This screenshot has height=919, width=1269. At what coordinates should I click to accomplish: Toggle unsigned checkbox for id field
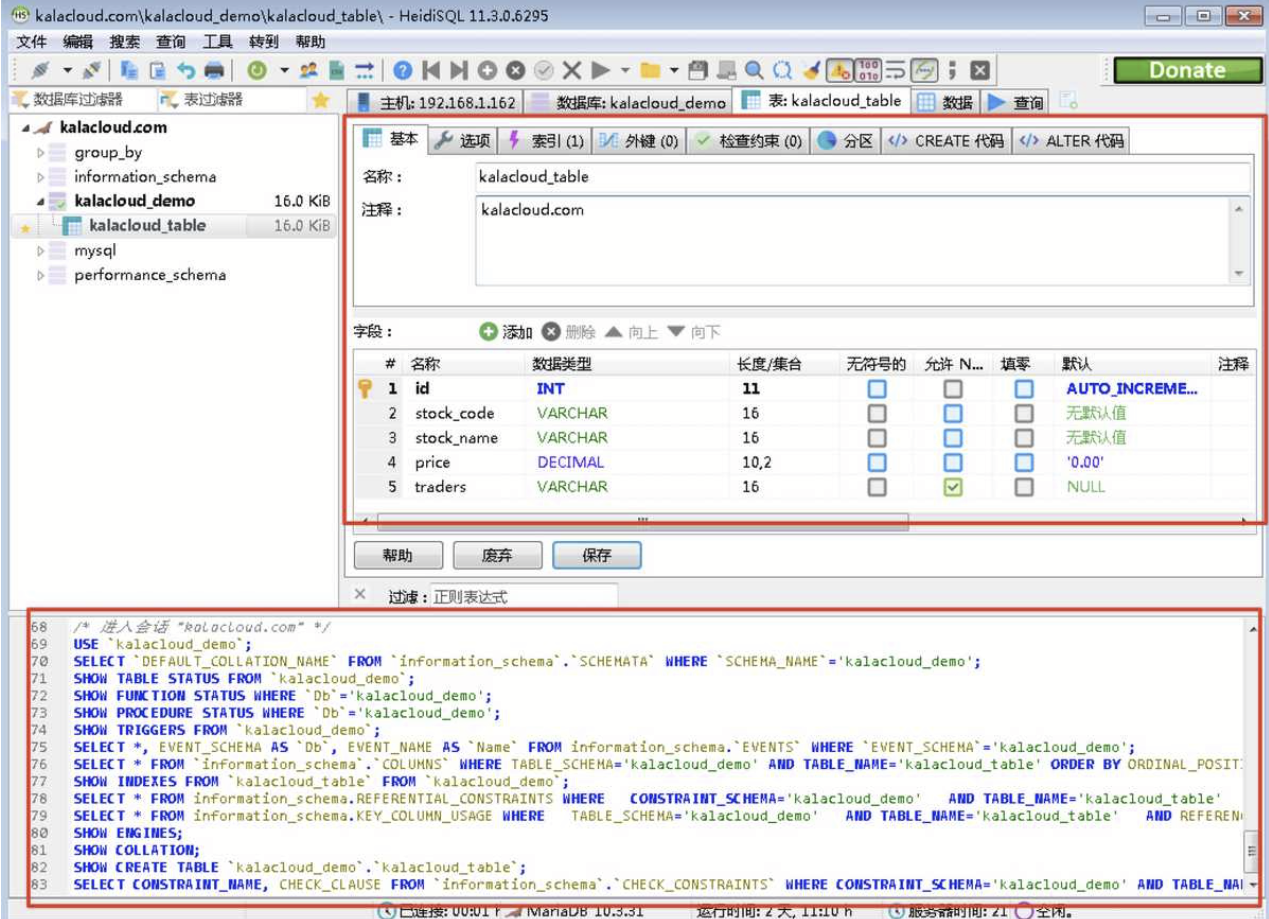(877, 389)
